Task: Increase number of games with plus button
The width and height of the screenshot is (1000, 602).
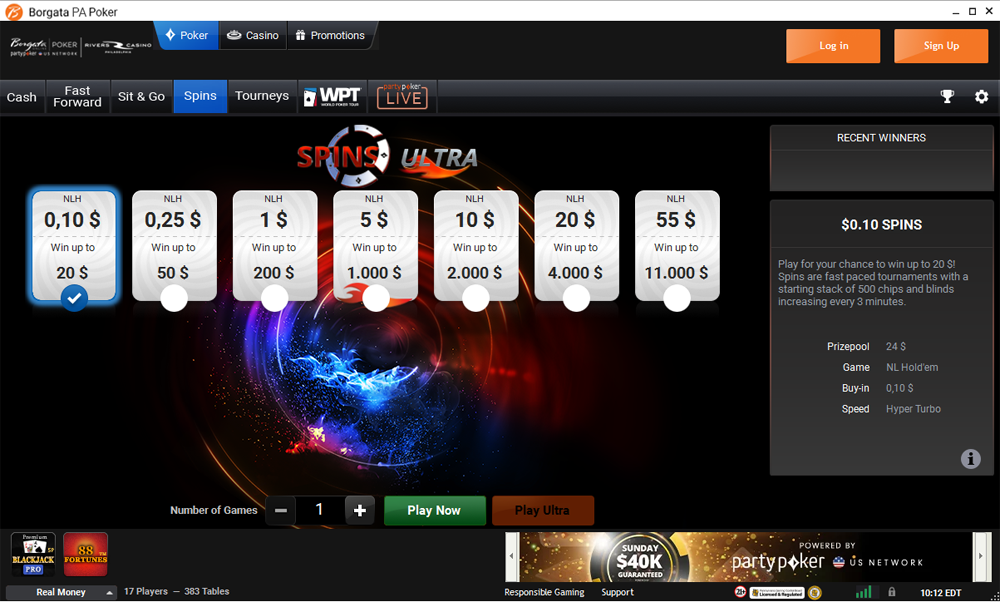Action: tap(360, 510)
